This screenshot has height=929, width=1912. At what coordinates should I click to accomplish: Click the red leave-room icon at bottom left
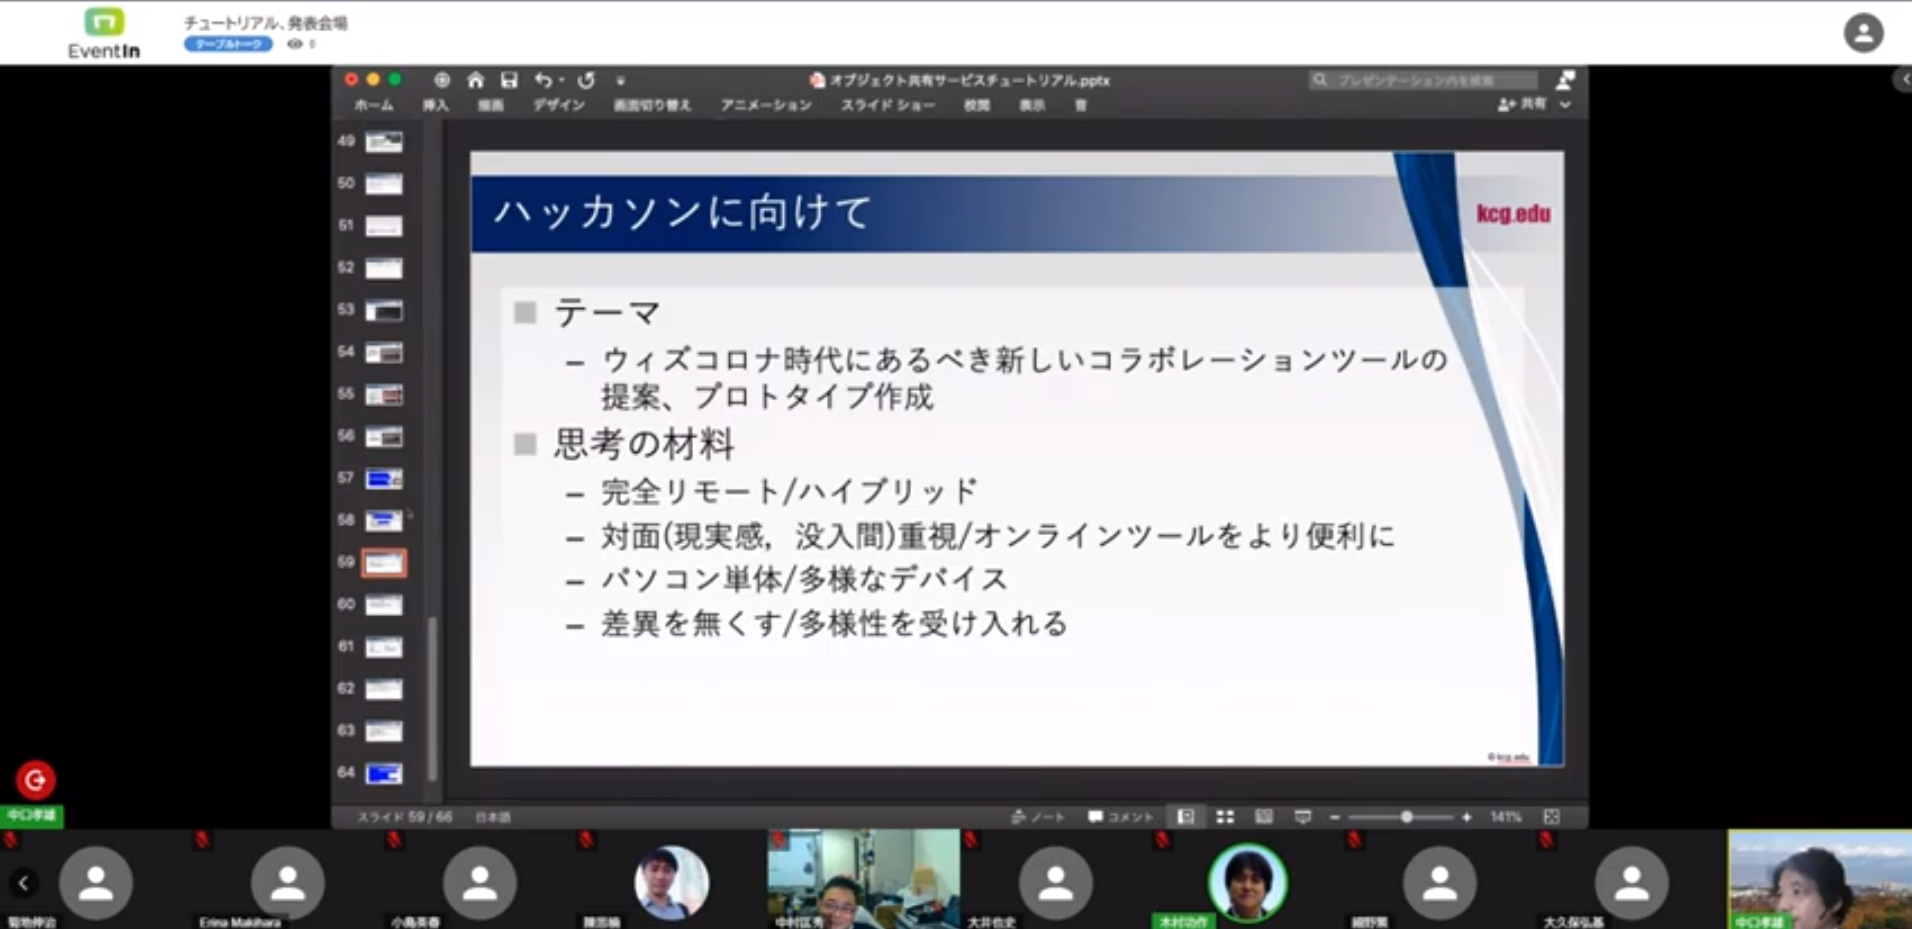coord(35,780)
